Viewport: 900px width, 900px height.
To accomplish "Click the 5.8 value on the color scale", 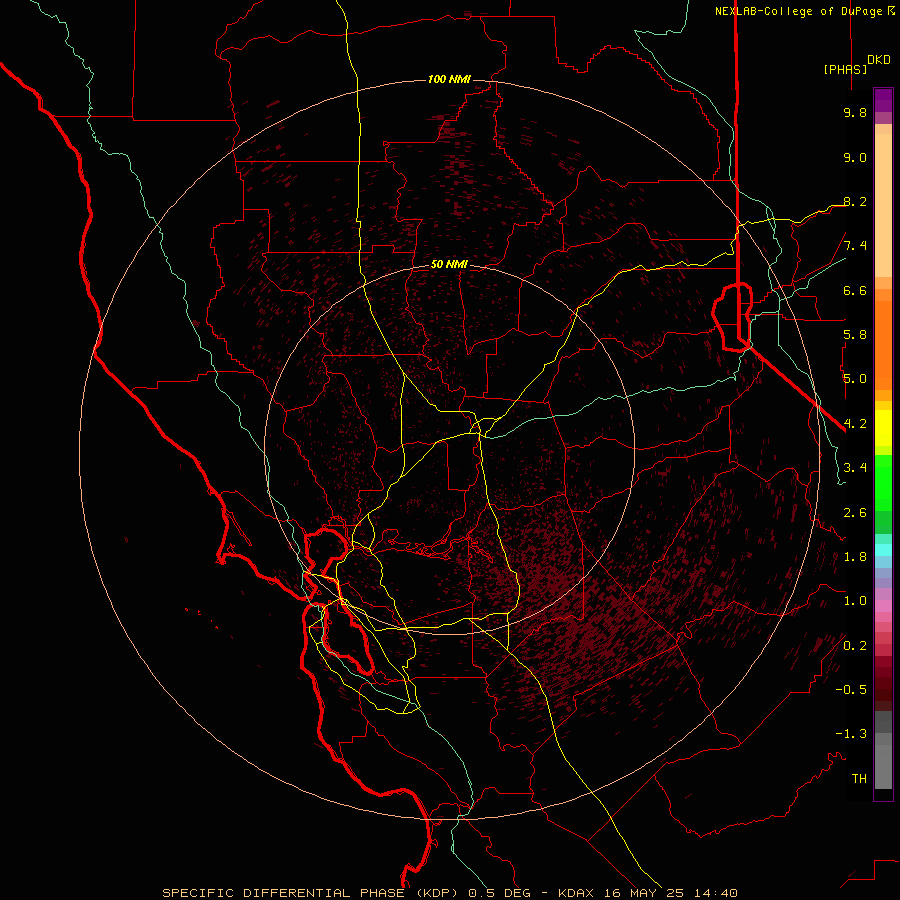I will tap(855, 335).
